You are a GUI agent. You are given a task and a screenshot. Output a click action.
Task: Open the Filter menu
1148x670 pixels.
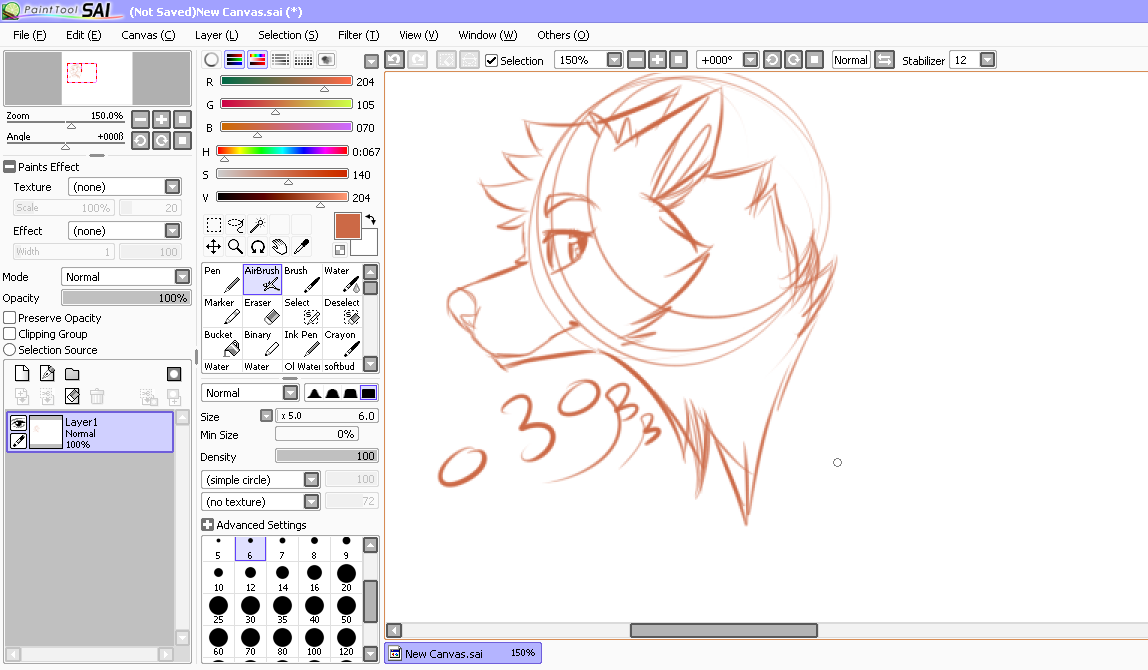pyautogui.click(x=358, y=35)
